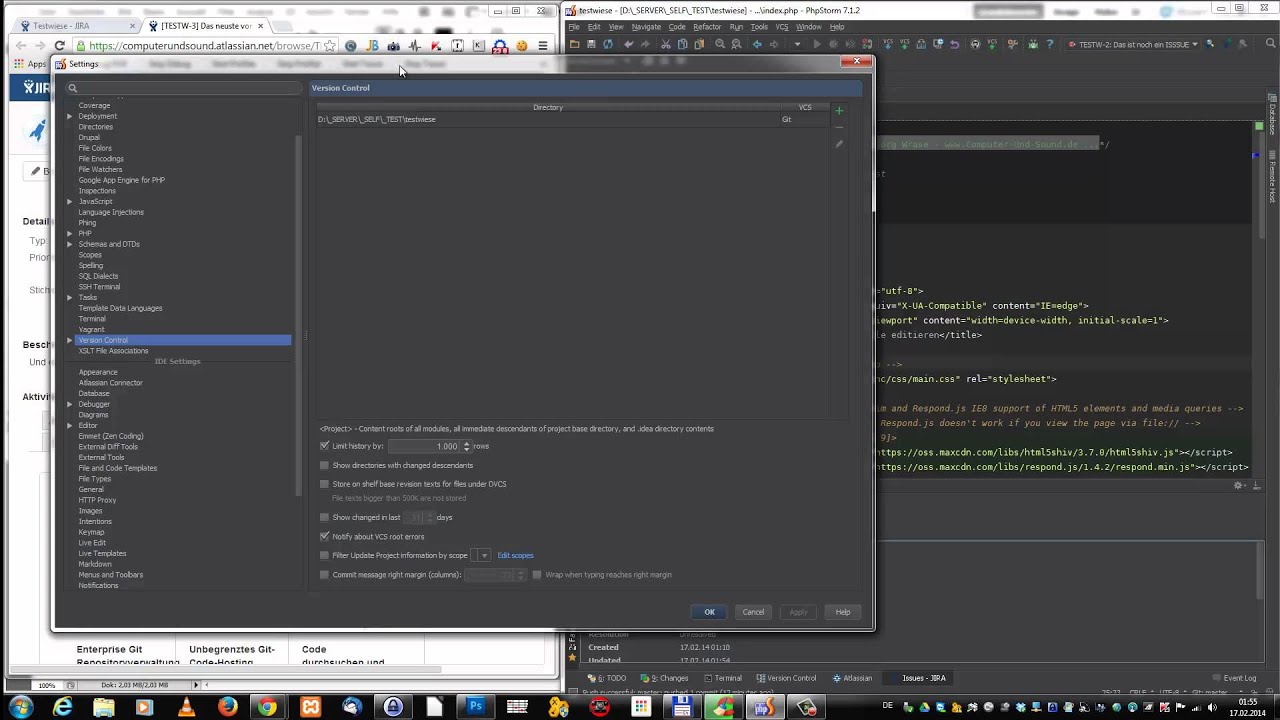Image resolution: width=1280 pixels, height=720 pixels.
Task: Expand Schemas and DTDs node
Action: click(70, 244)
